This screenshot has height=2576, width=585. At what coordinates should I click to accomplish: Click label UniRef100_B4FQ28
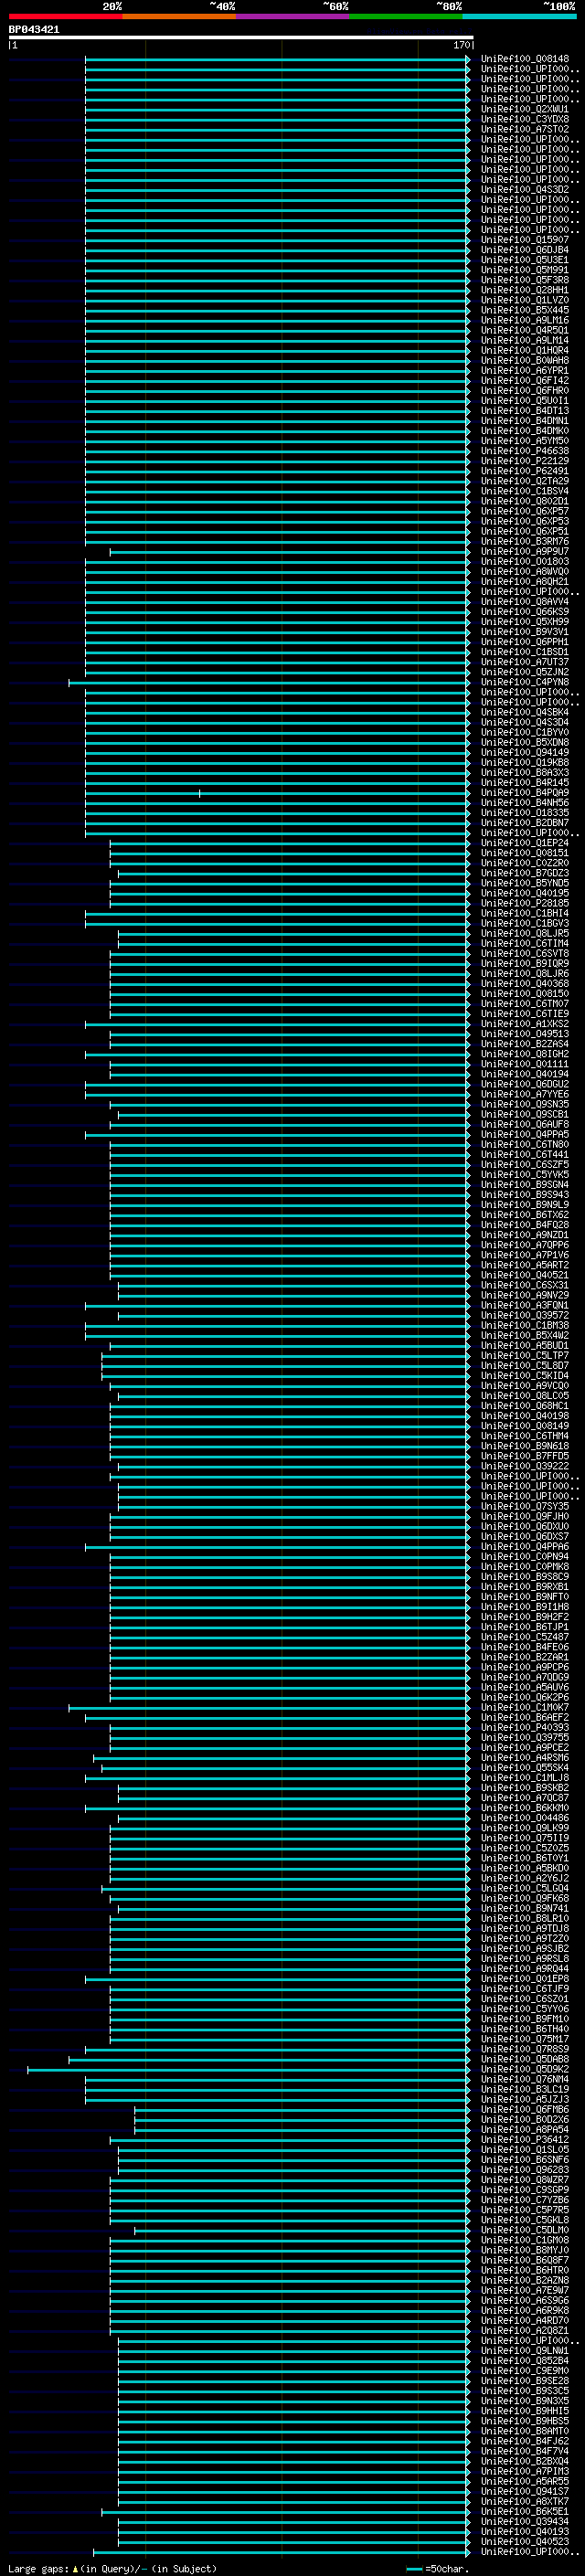point(525,1225)
